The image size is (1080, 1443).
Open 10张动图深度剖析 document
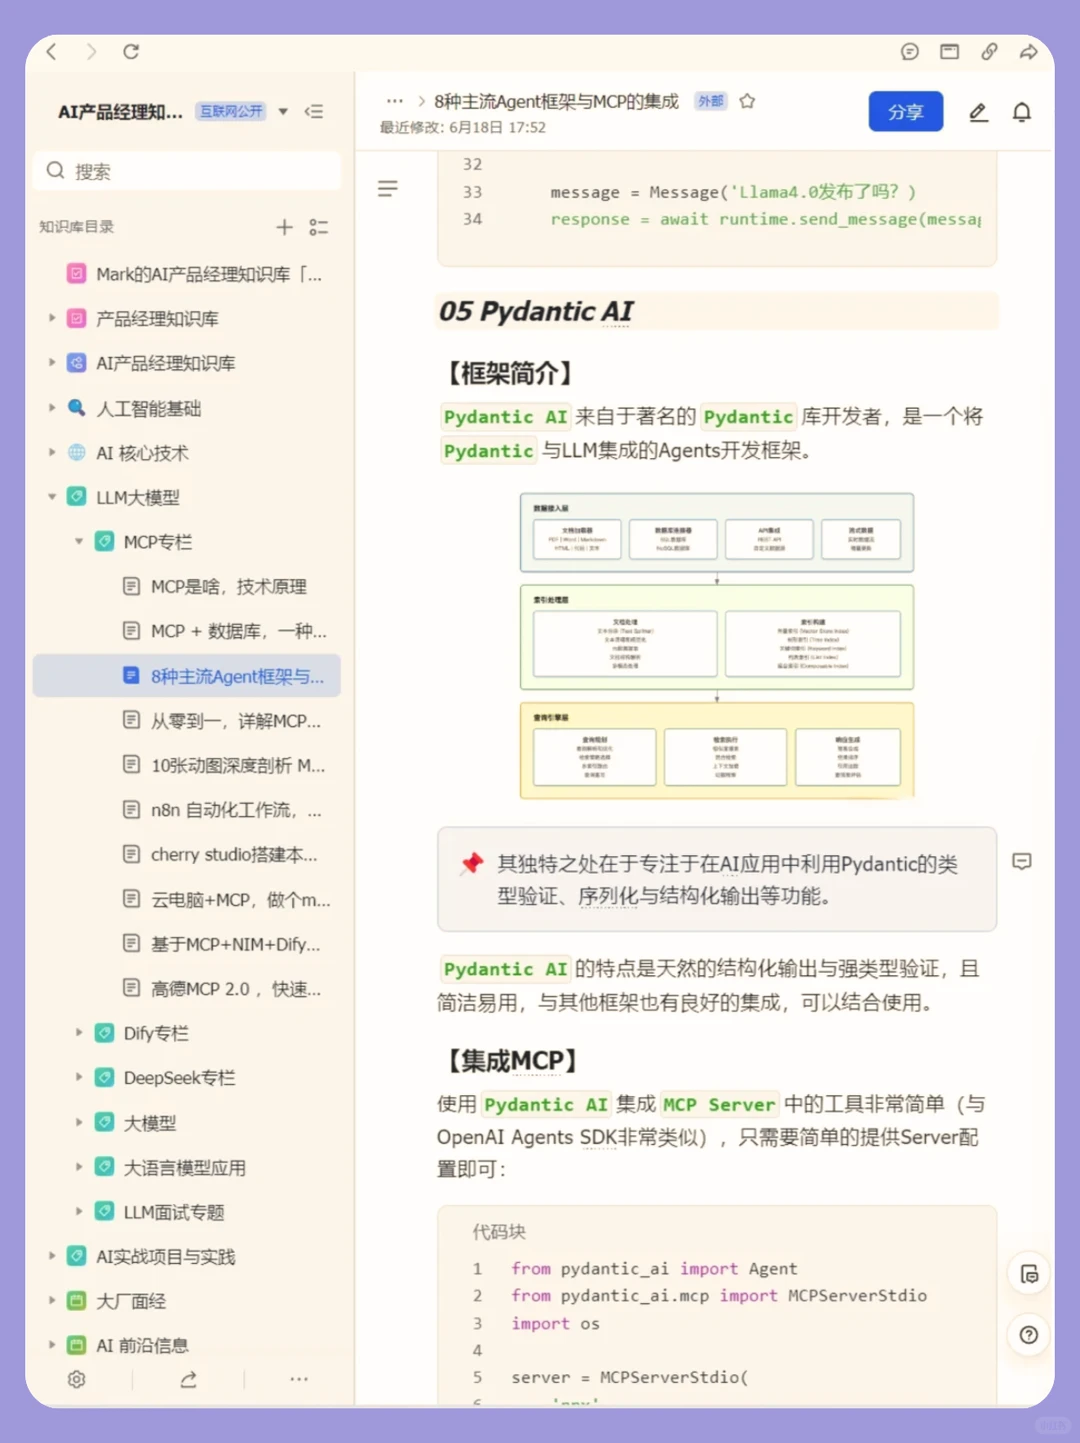pyautogui.click(x=187, y=765)
